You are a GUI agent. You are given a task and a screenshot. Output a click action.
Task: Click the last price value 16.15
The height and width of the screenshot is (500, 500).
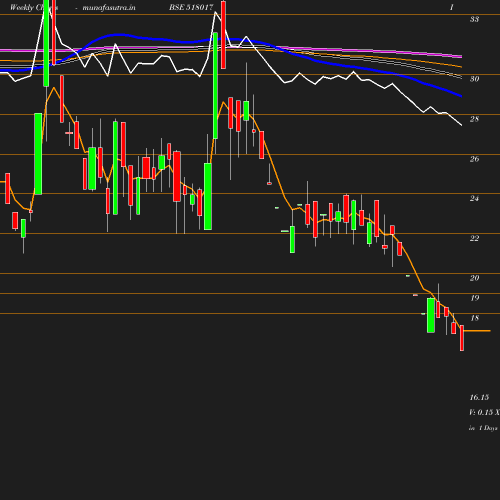pyautogui.click(x=479, y=397)
